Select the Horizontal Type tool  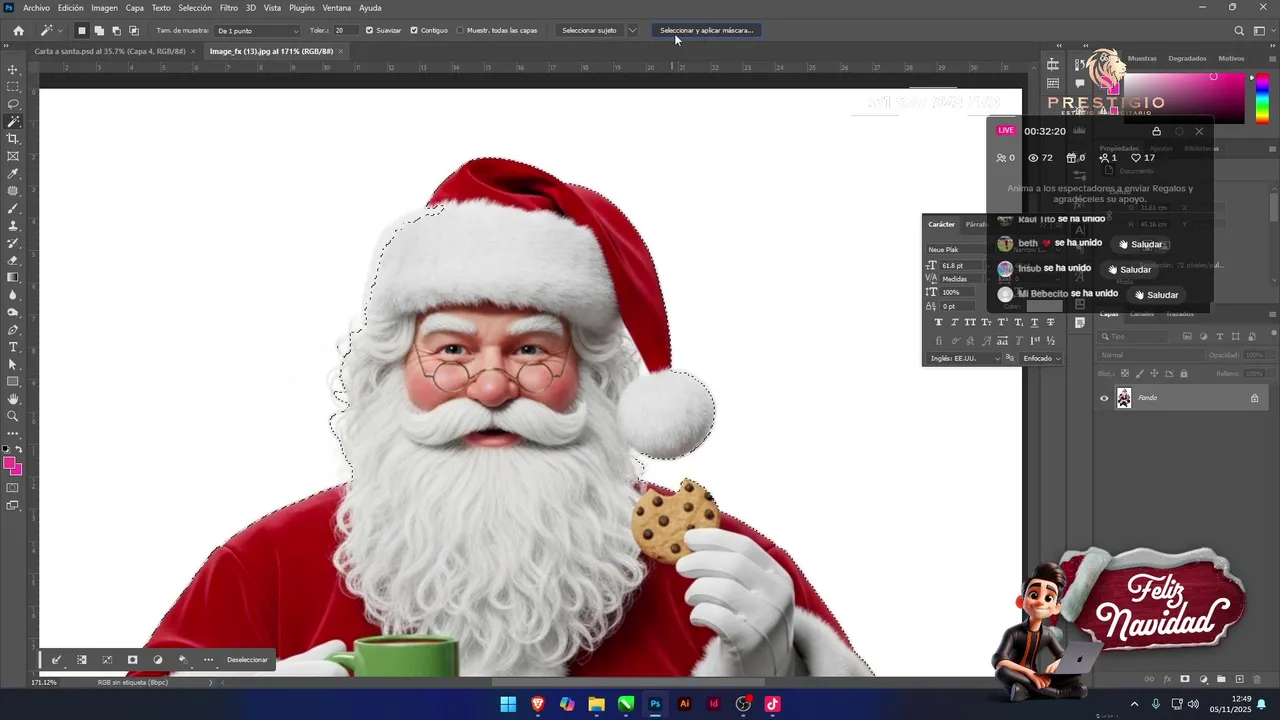(13, 347)
